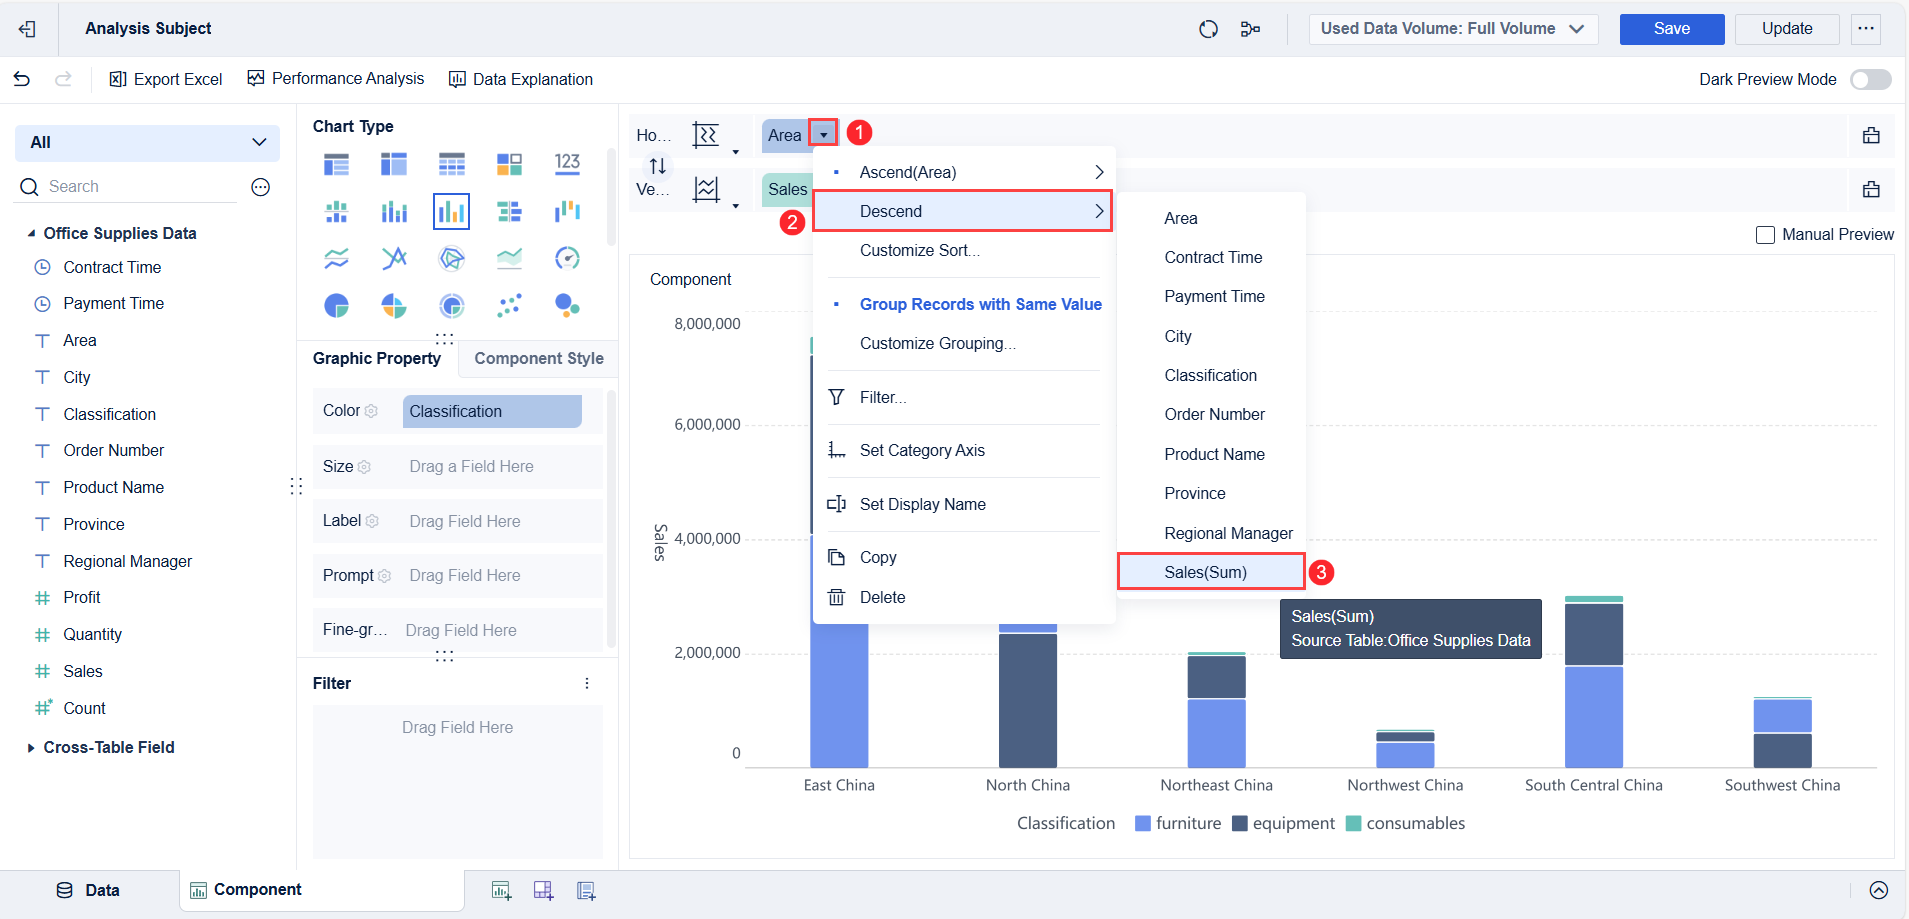The width and height of the screenshot is (1909, 919).
Task: Toggle Dark Preview Mode switch
Action: pos(1870,79)
